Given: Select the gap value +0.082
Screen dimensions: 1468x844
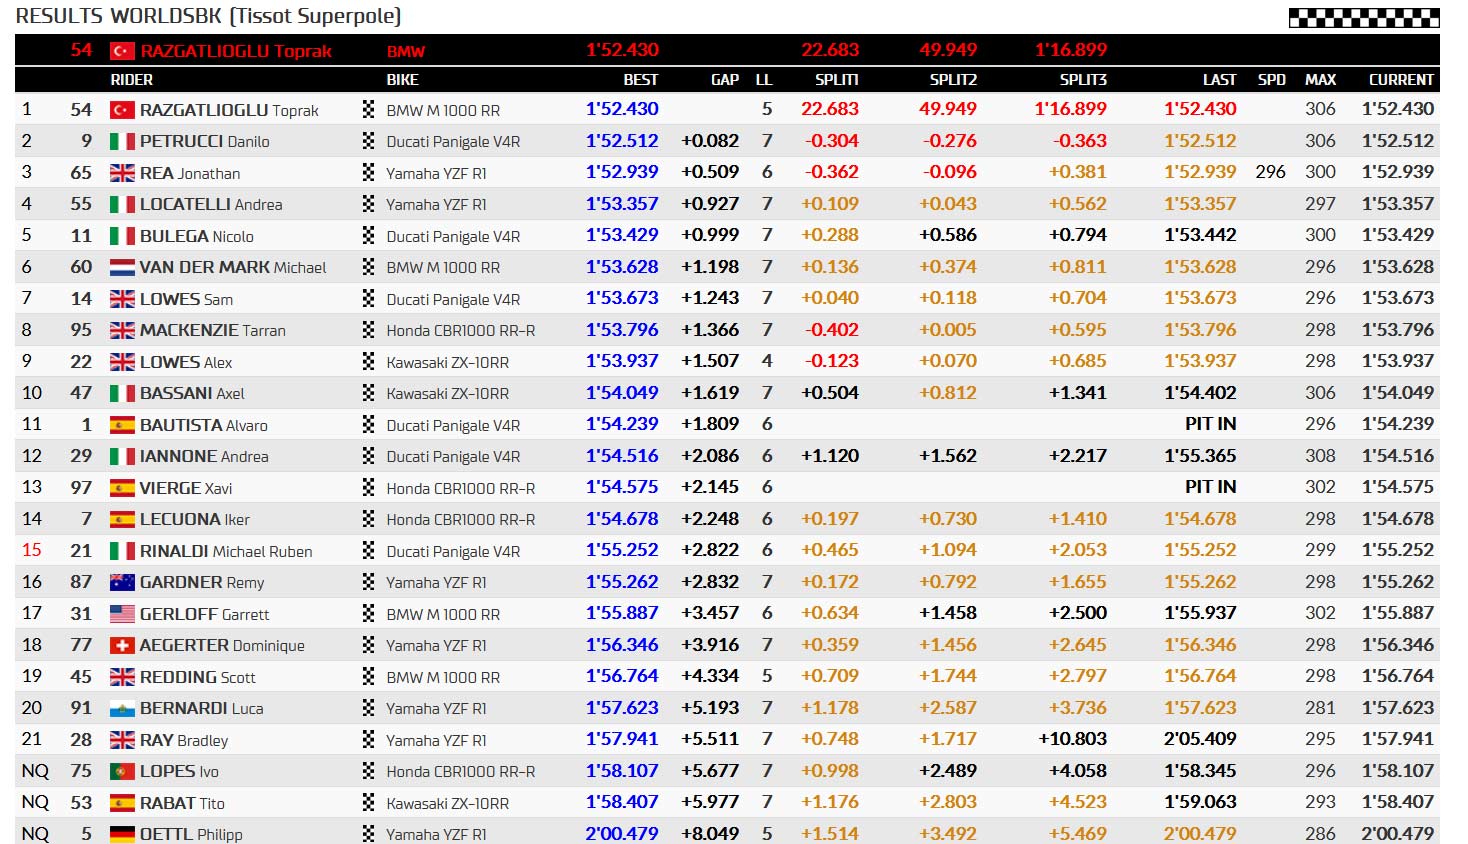Looking at the screenshot, I should tap(710, 141).
